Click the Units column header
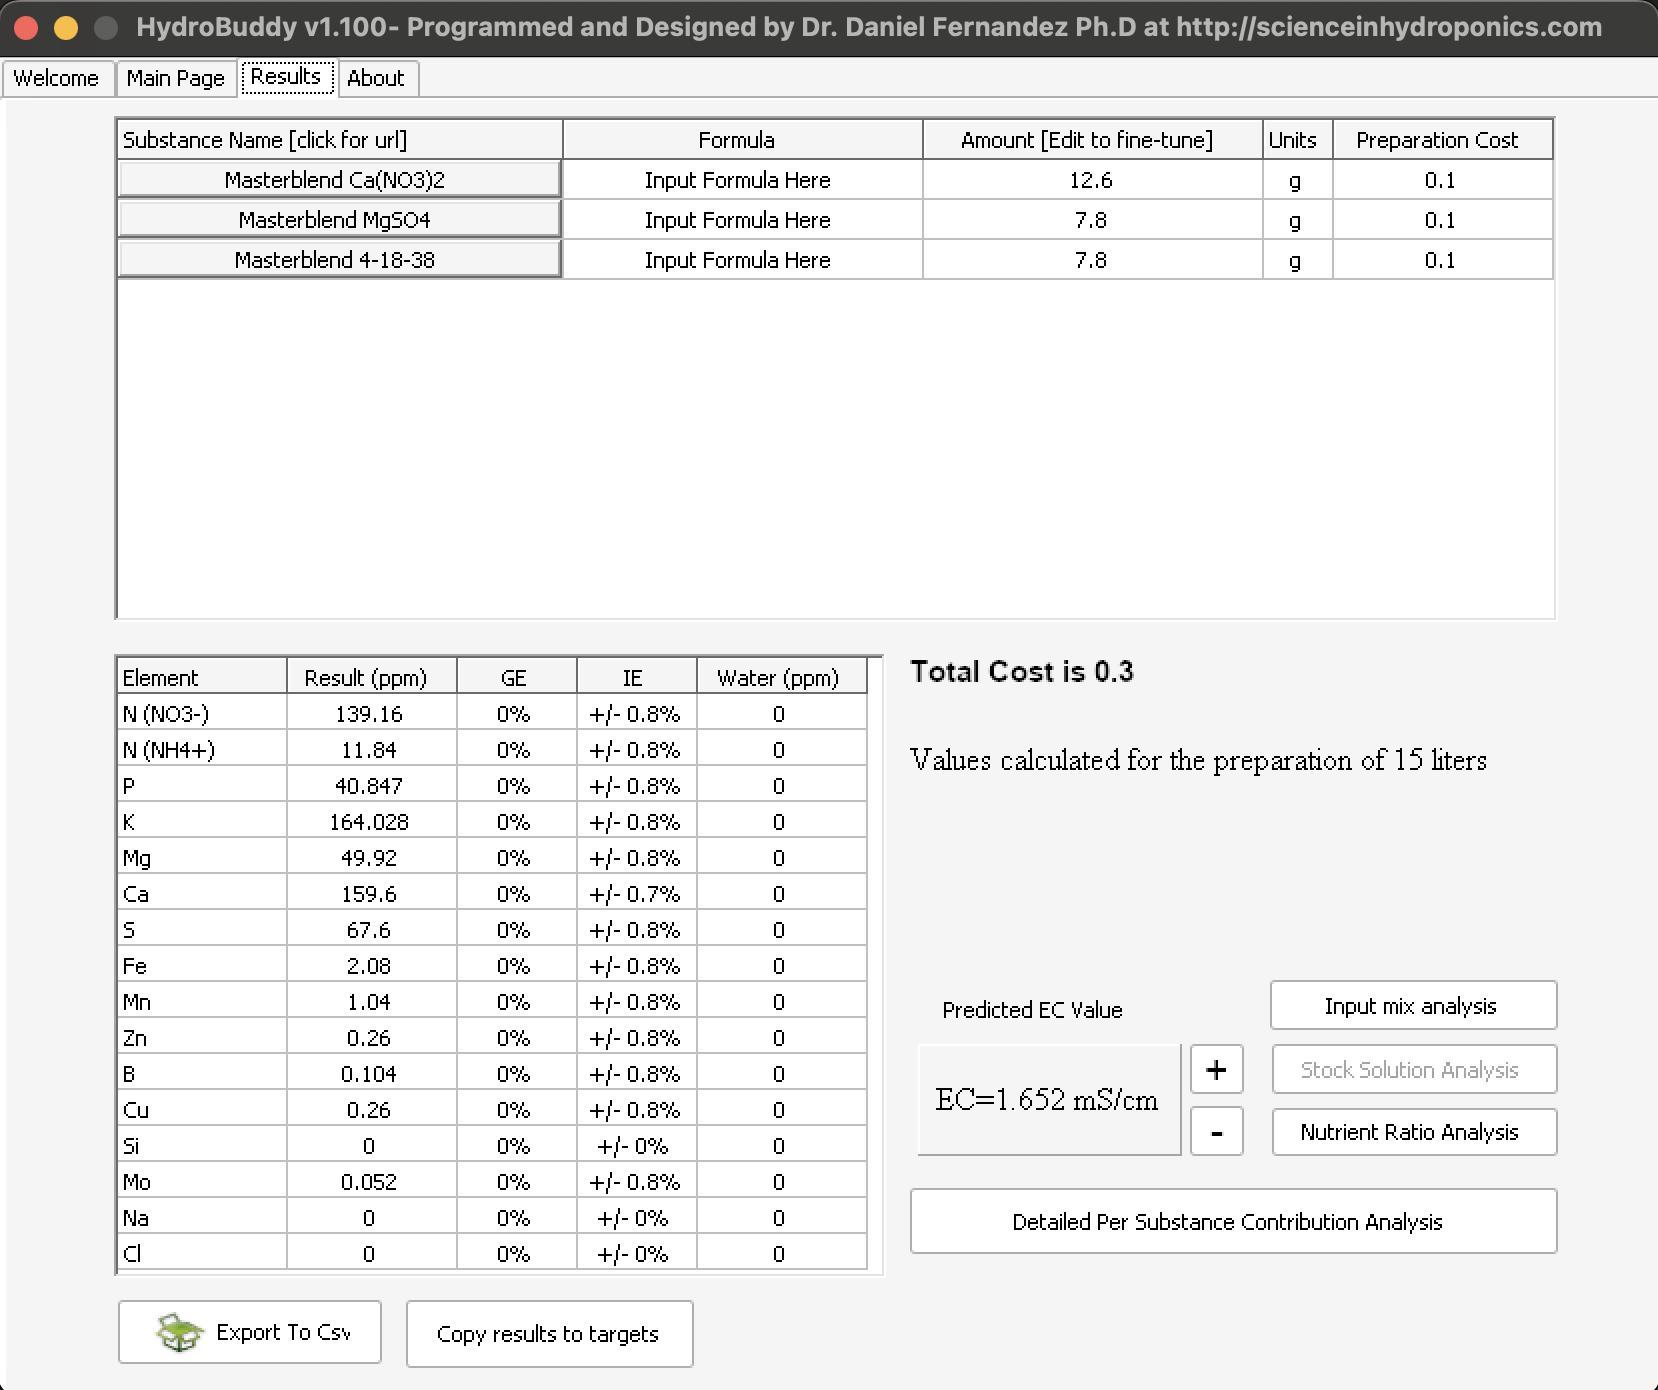The image size is (1658, 1390). click(x=1297, y=140)
